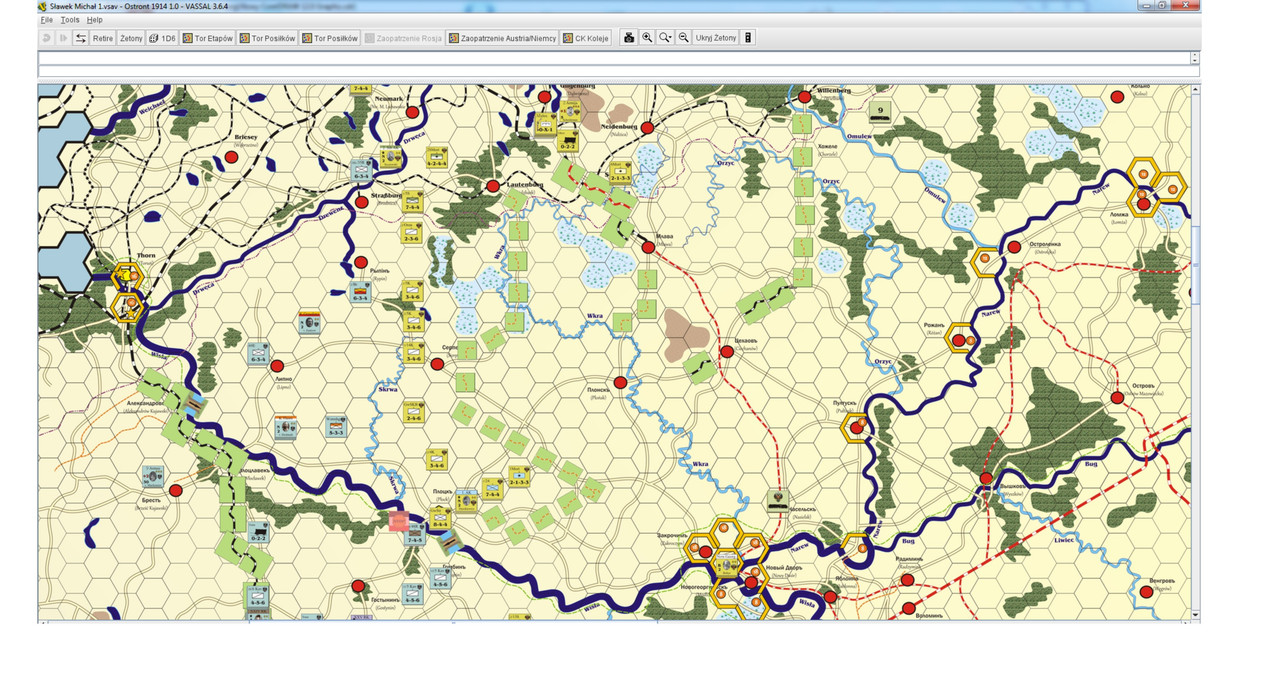Screen dimensions: 1280x693
Task: Click the vertical map scrollbar
Action: pyautogui.click(x=1195, y=350)
